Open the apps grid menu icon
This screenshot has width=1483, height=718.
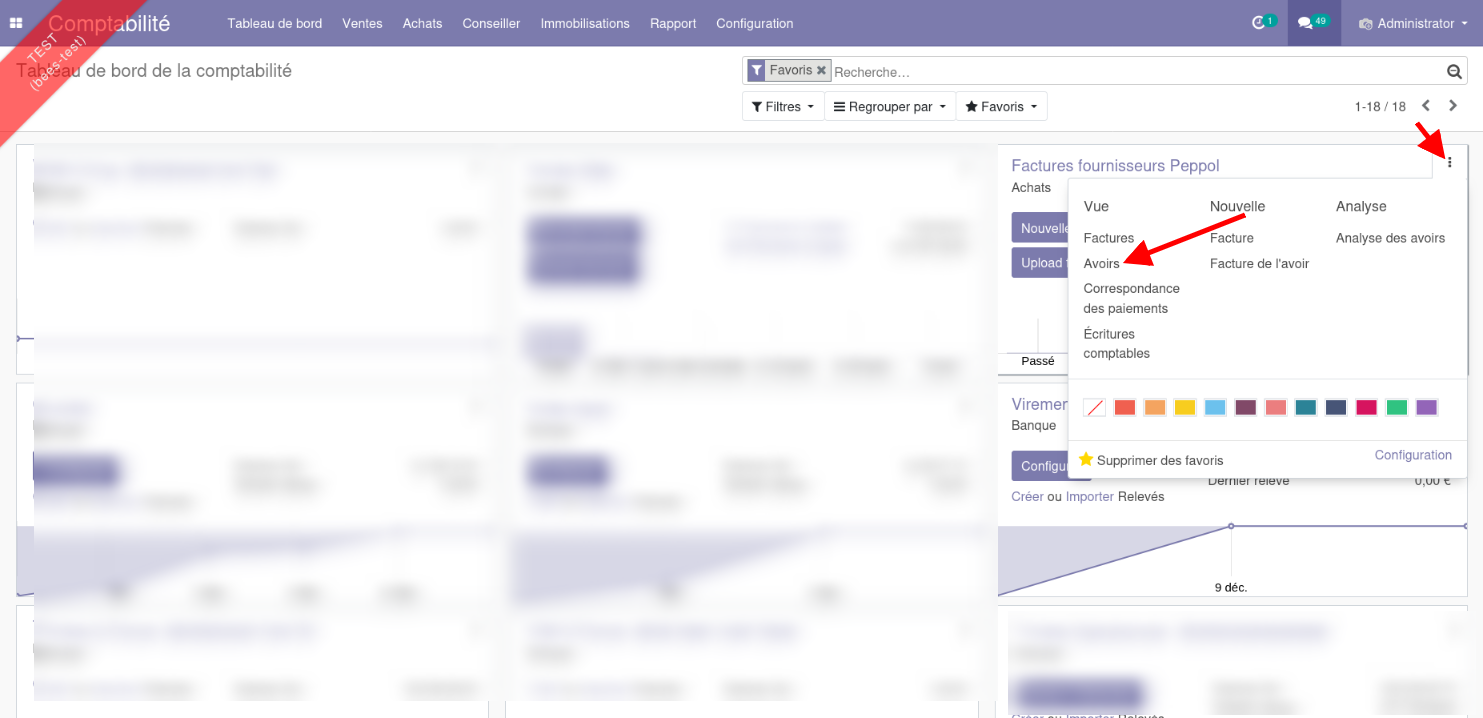16,23
